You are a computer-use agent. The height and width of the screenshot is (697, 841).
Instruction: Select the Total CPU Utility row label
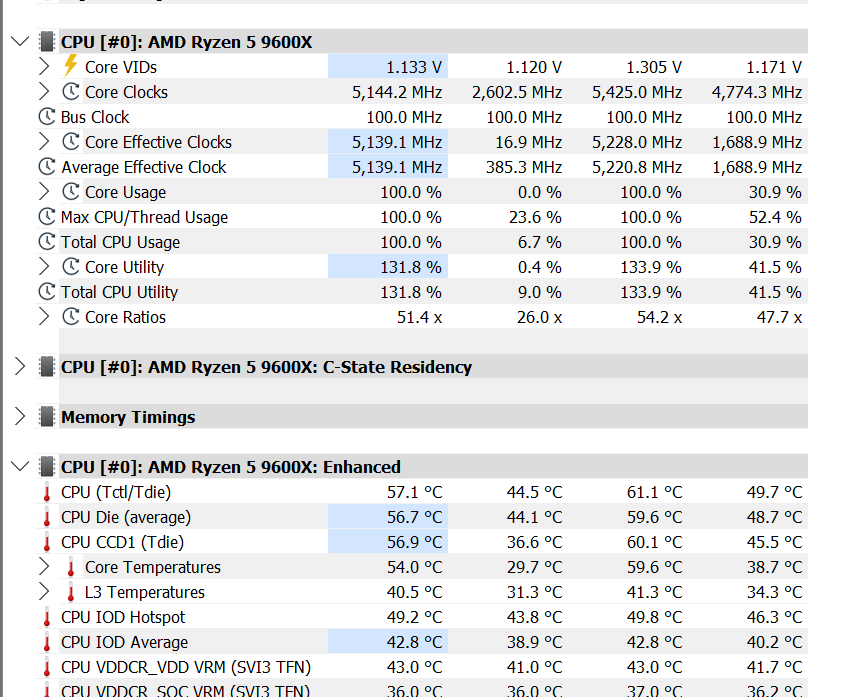pos(119,292)
